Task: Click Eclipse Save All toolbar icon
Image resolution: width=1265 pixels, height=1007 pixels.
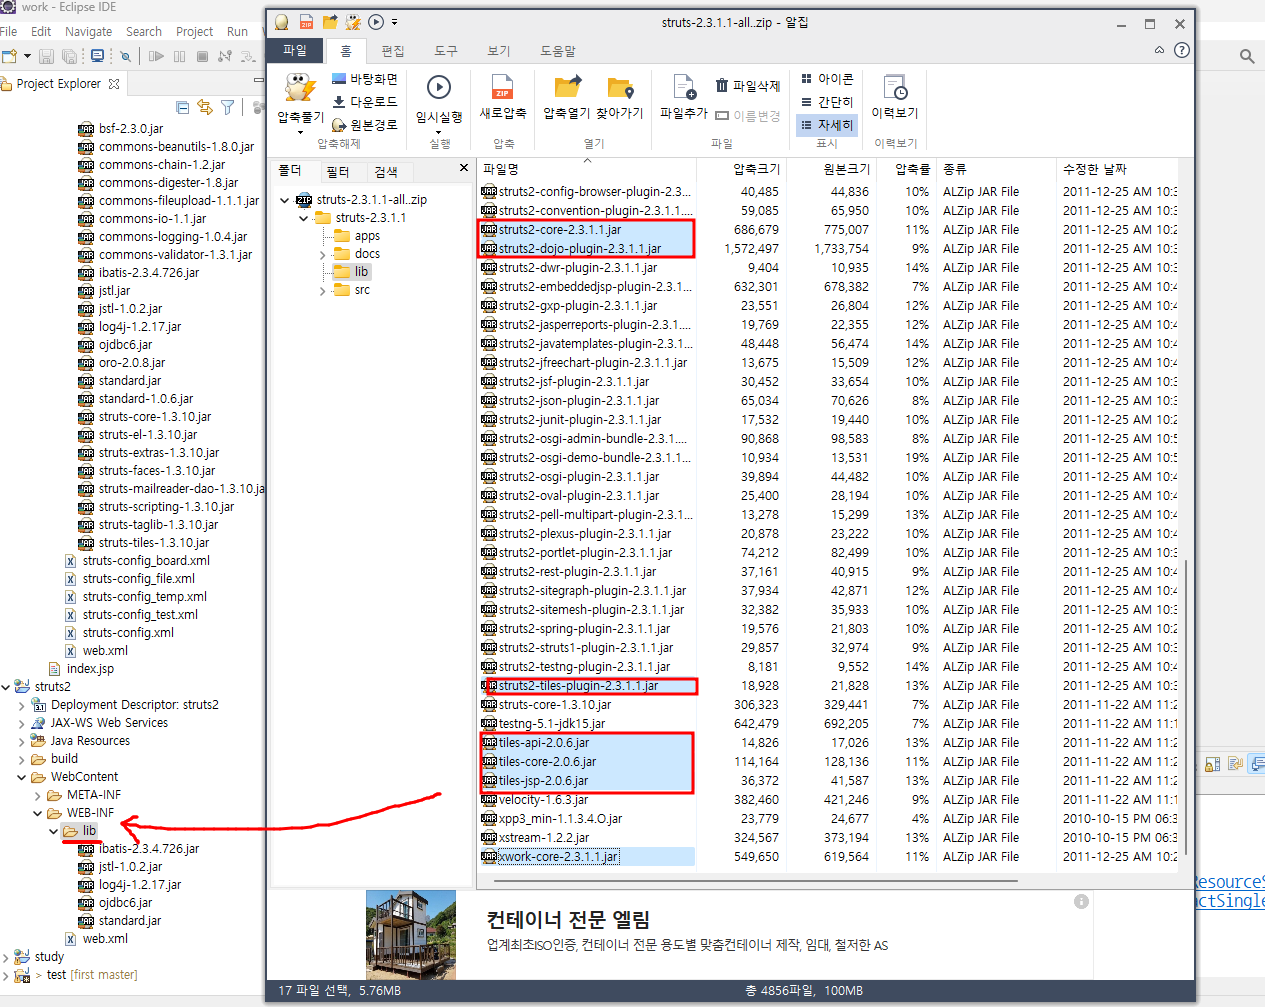Action: 69,56
